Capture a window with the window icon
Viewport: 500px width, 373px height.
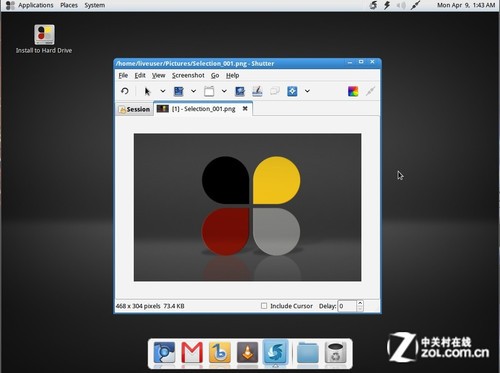pyautogui.click(x=209, y=91)
